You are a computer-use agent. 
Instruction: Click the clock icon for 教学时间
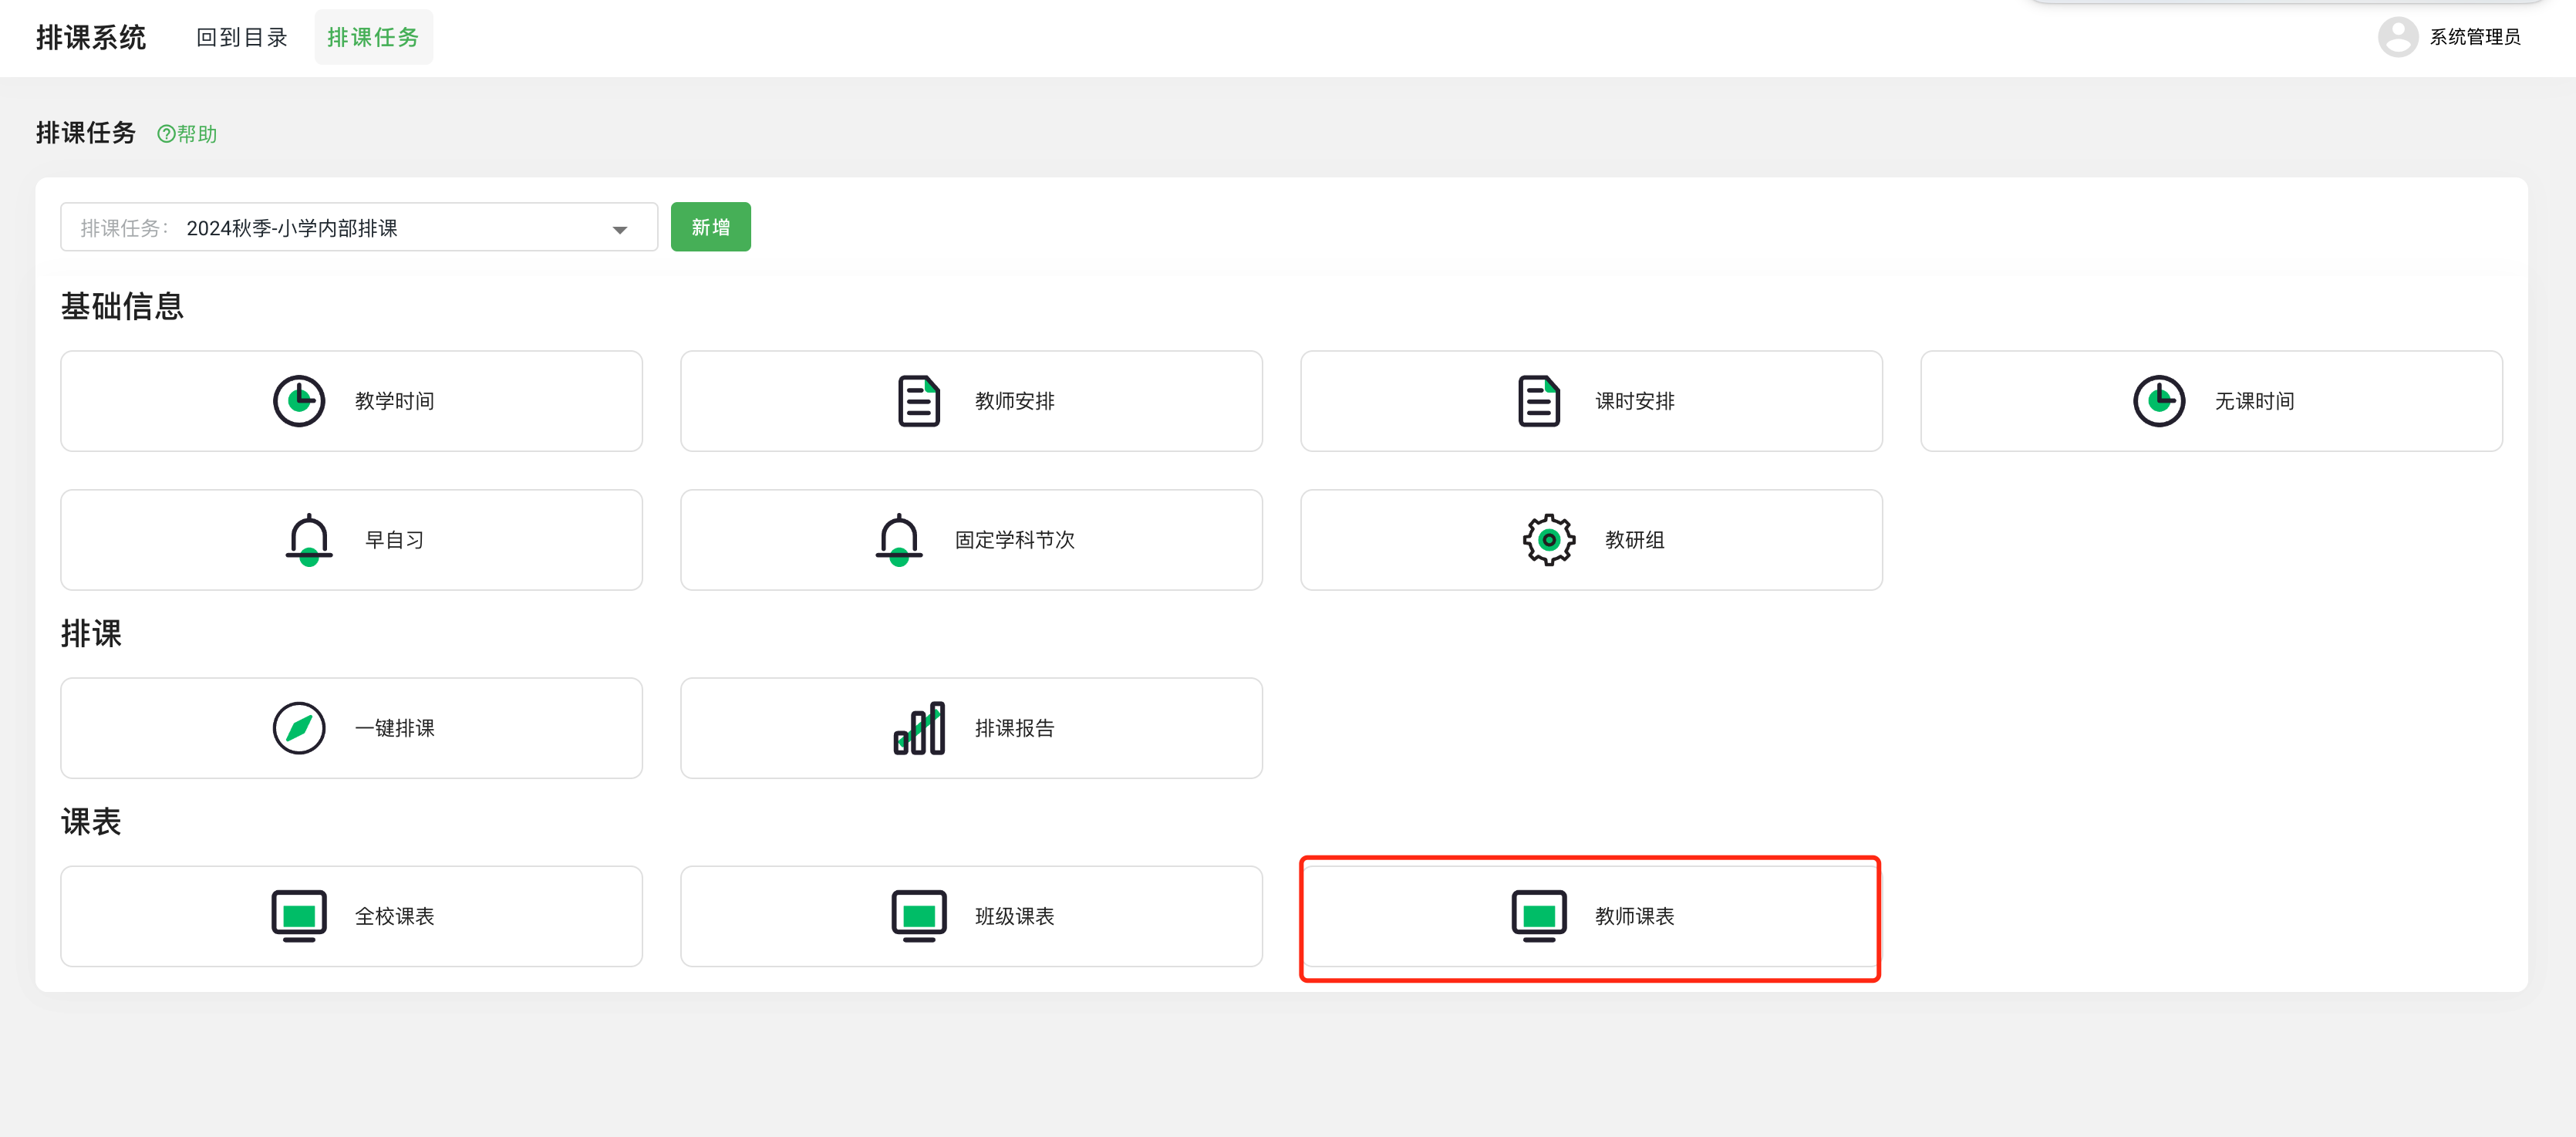(x=299, y=401)
